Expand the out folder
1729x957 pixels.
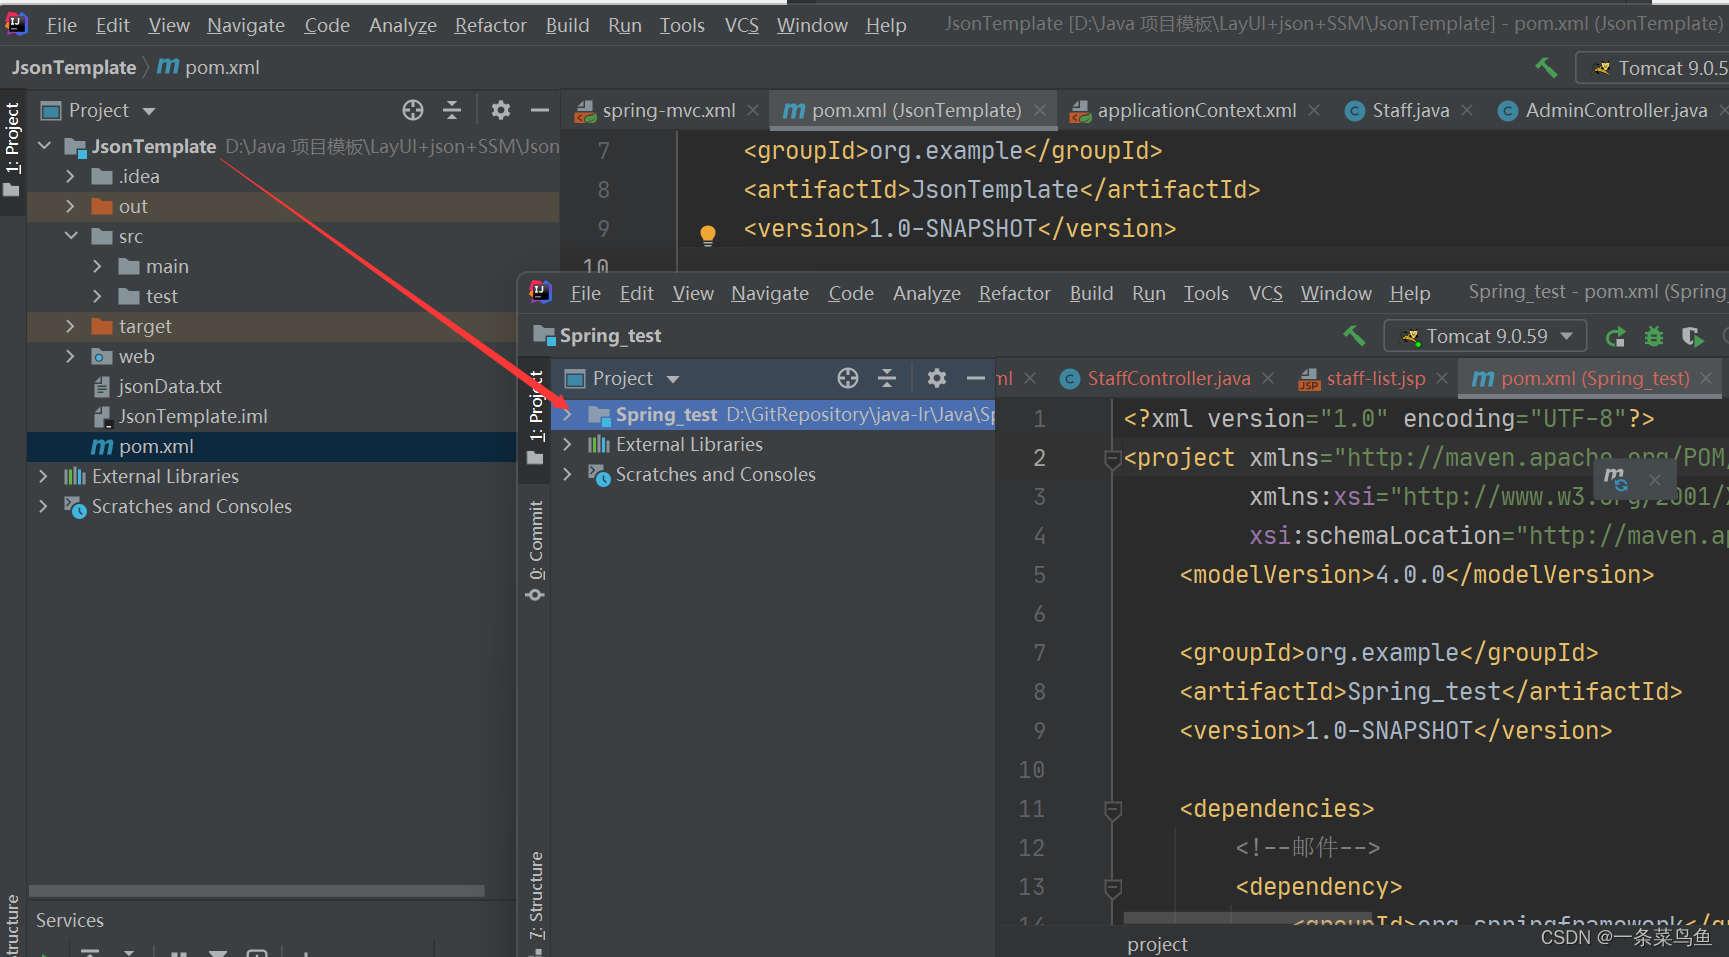tap(70, 206)
